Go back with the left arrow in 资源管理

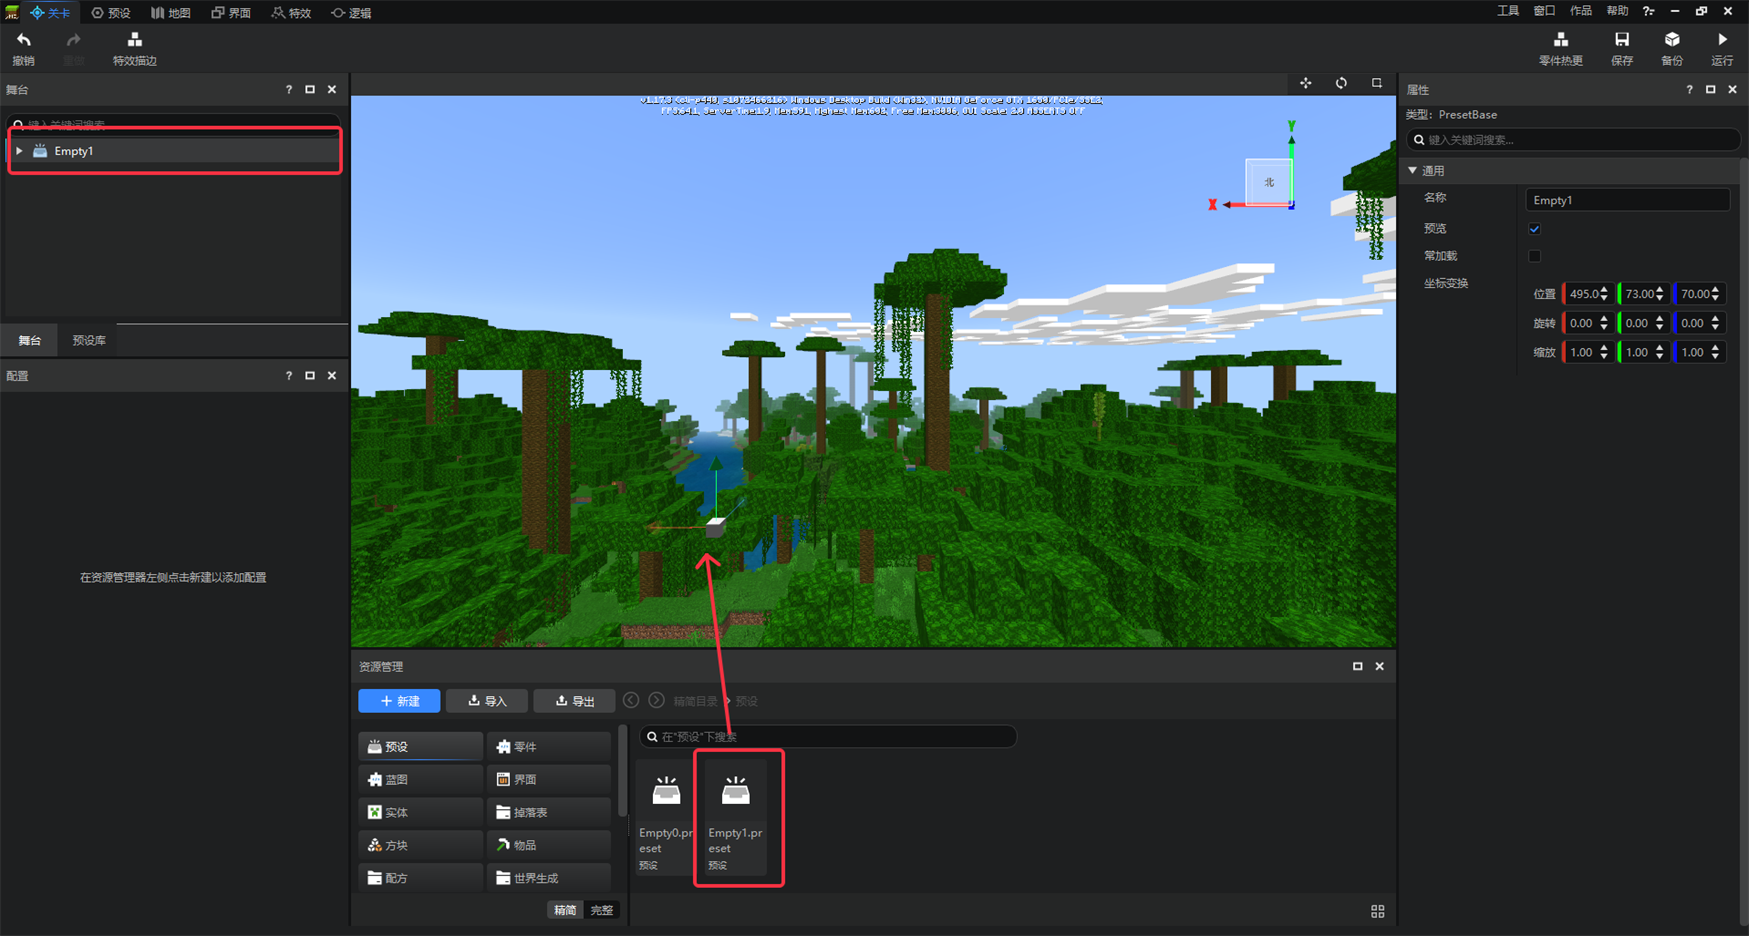tap(631, 700)
